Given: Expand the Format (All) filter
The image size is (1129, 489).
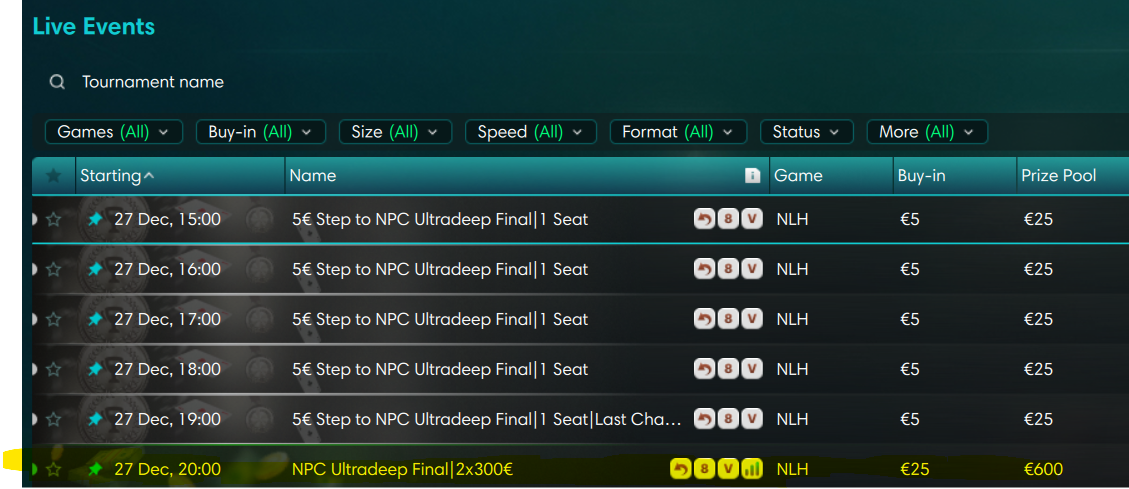Looking at the screenshot, I should tap(678, 132).
